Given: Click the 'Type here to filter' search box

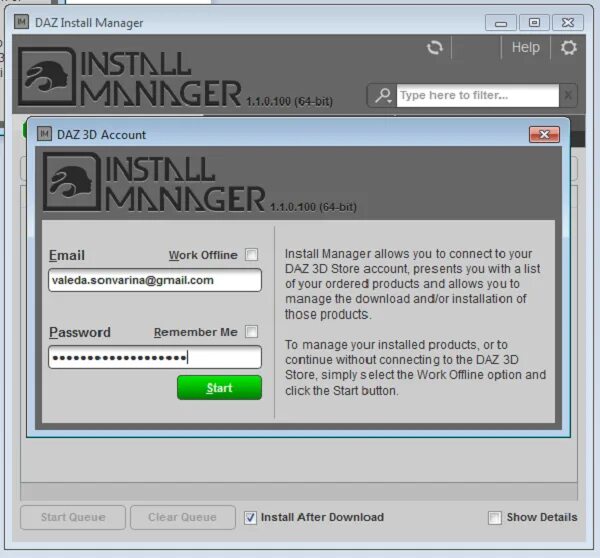Looking at the screenshot, I should click(478, 95).
